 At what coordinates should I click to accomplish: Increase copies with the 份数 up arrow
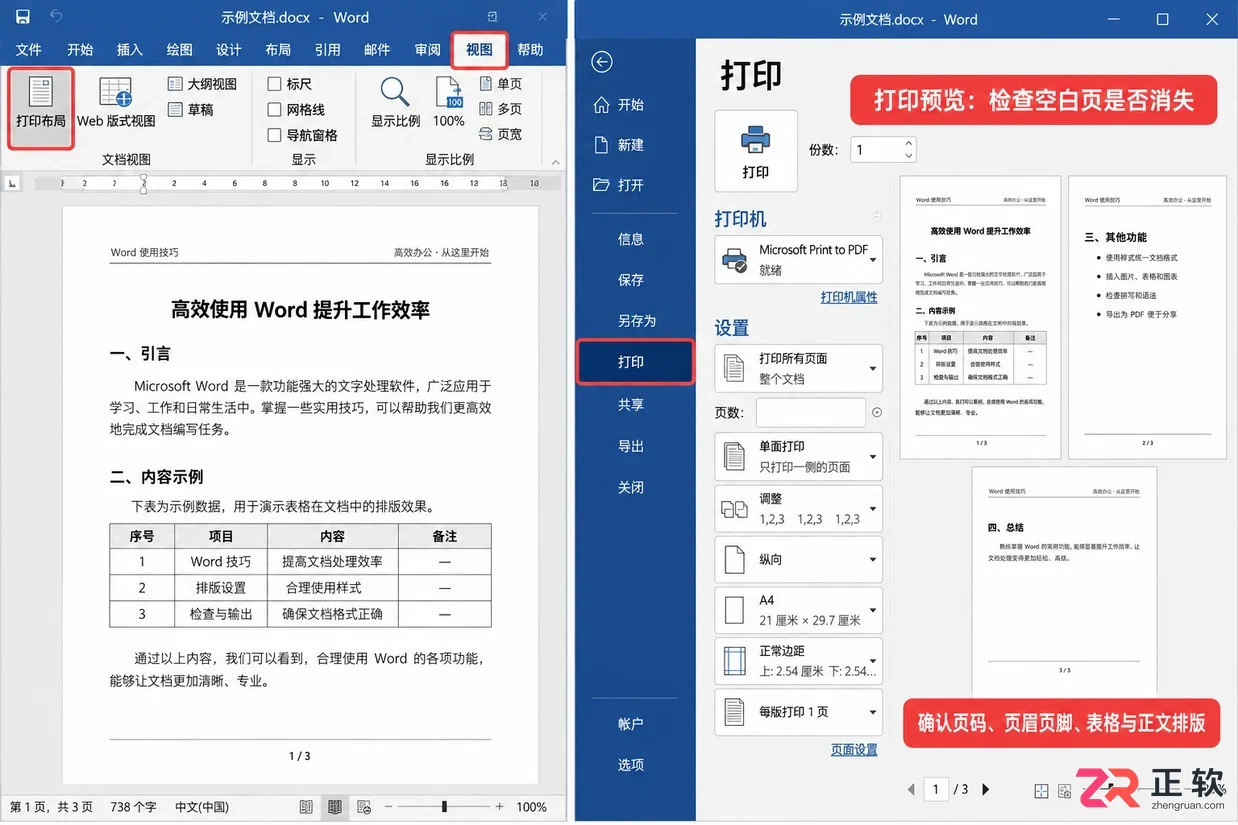[908, 144]
